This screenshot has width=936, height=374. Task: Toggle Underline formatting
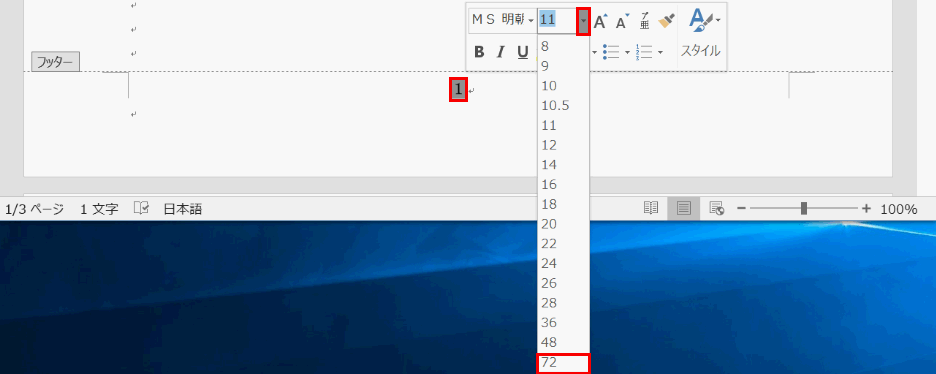coord(523,52)
